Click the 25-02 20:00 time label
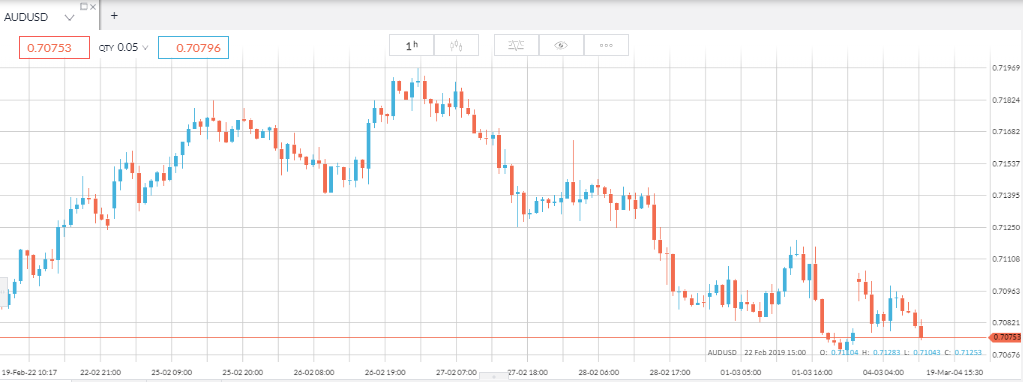Image resolution: width=1023 pixels, height=382 pixels. click(242, 372)
